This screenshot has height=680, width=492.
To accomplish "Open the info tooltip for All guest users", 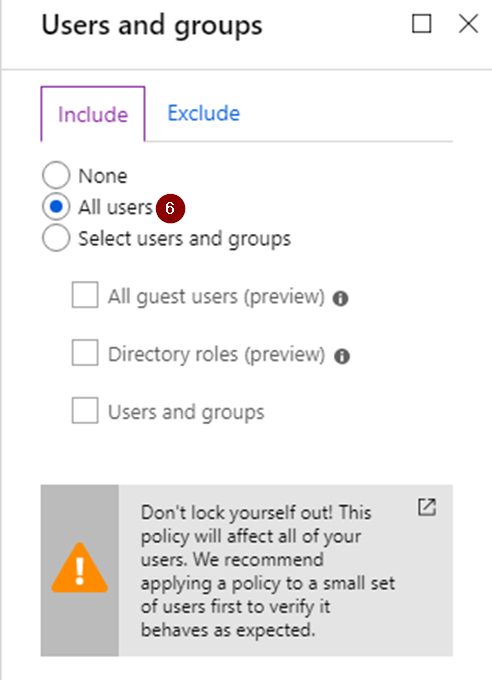I will pos(341,298).
